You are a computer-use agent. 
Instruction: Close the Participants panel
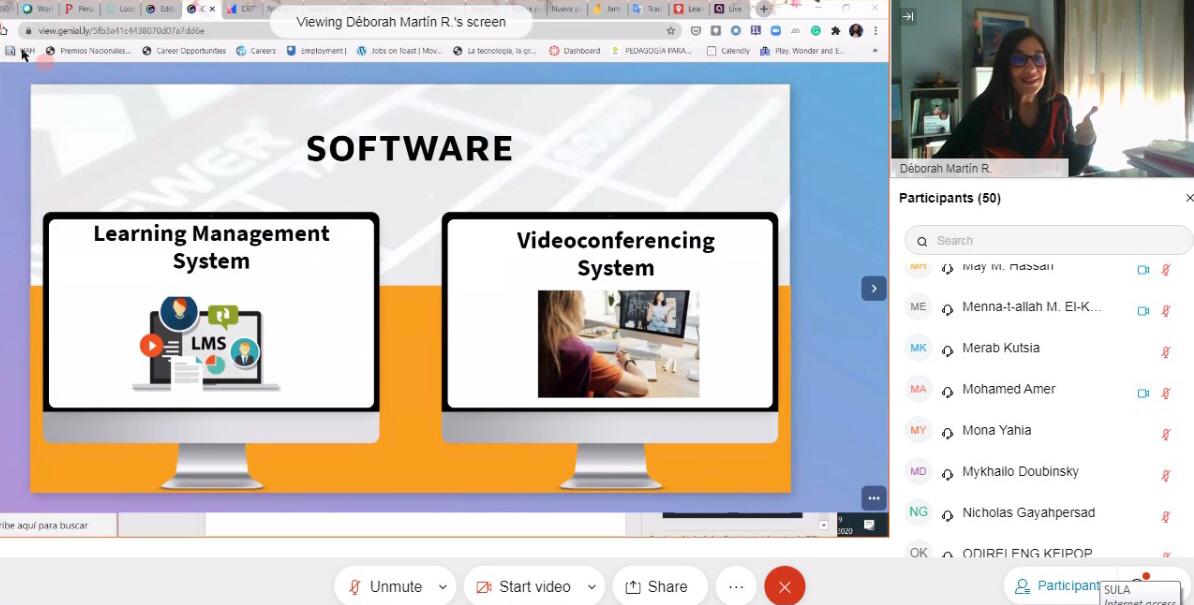tap(1188, 198)
